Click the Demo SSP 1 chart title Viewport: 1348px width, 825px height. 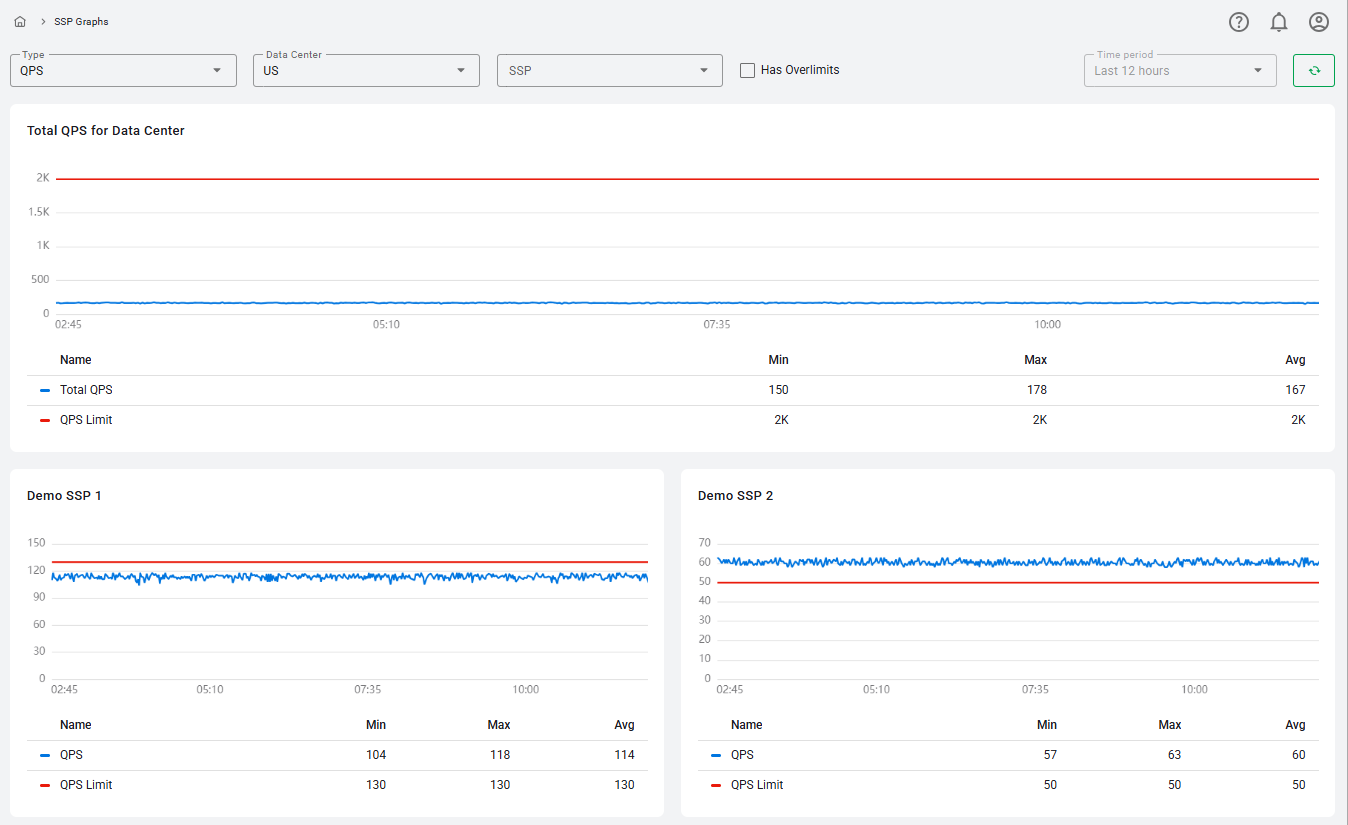[x=64, y=495]
